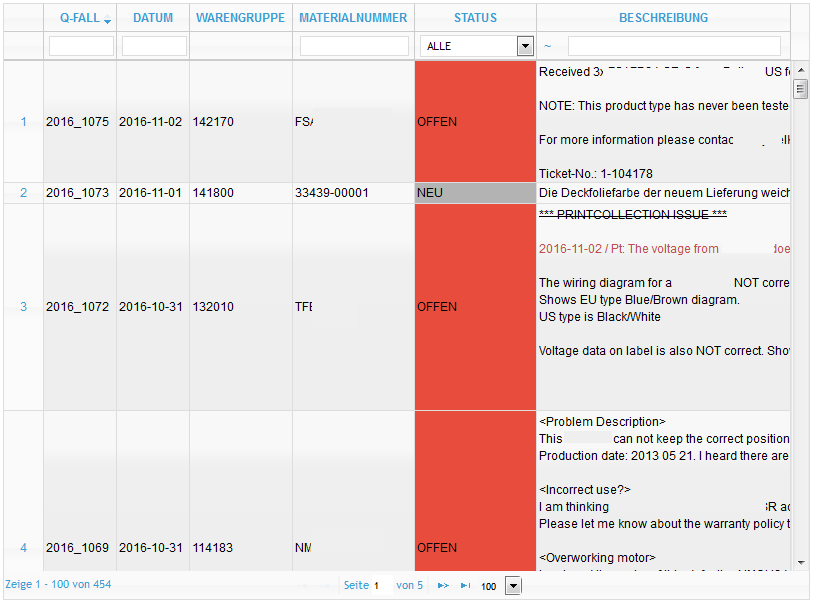Focus the MATERIALNUMMER filter input
This screenshot has height=604, width=814.
tap(354, 46)
